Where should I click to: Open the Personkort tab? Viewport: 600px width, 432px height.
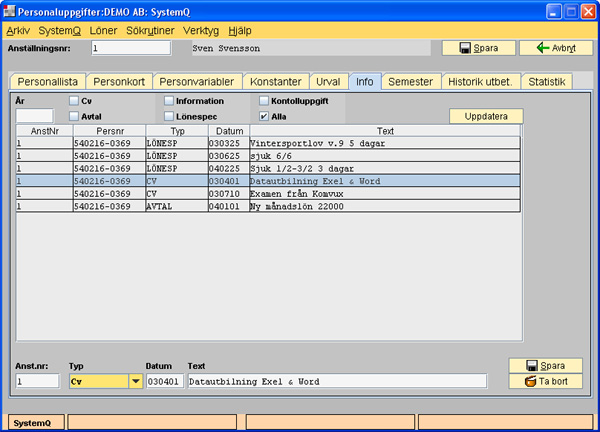click(x=120, y=82)
